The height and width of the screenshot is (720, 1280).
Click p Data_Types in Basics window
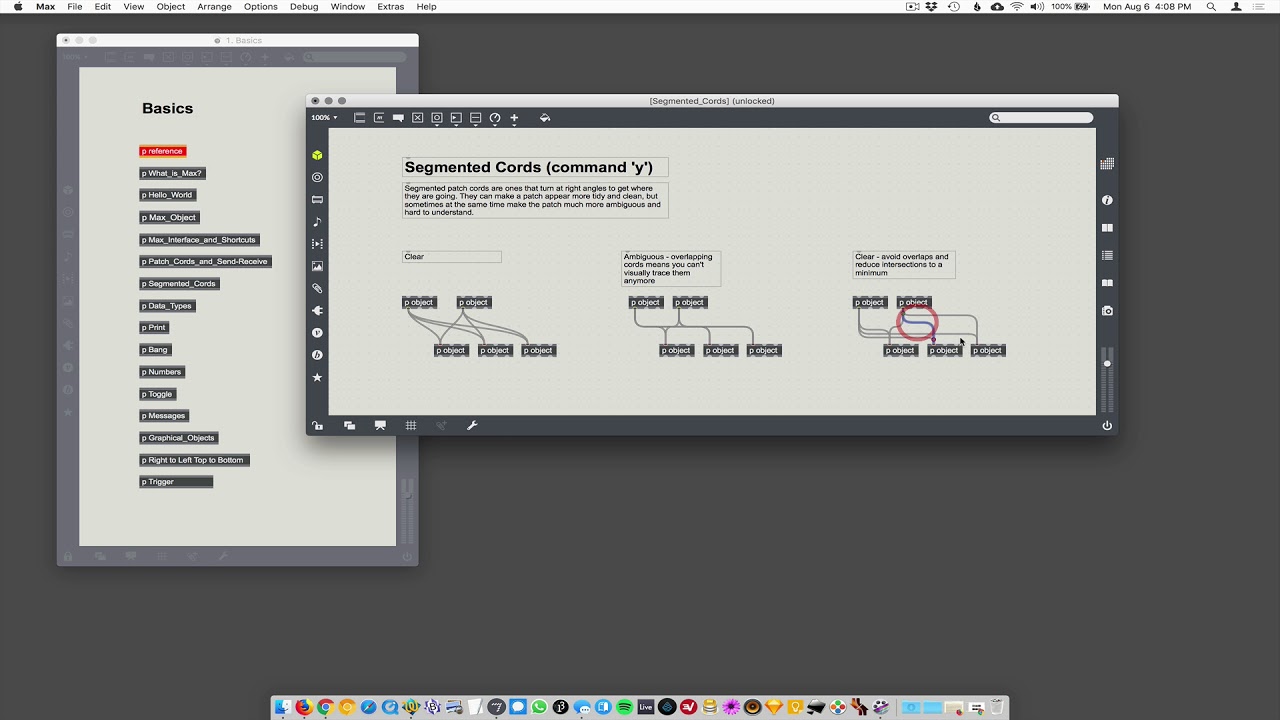coord(167,306)
